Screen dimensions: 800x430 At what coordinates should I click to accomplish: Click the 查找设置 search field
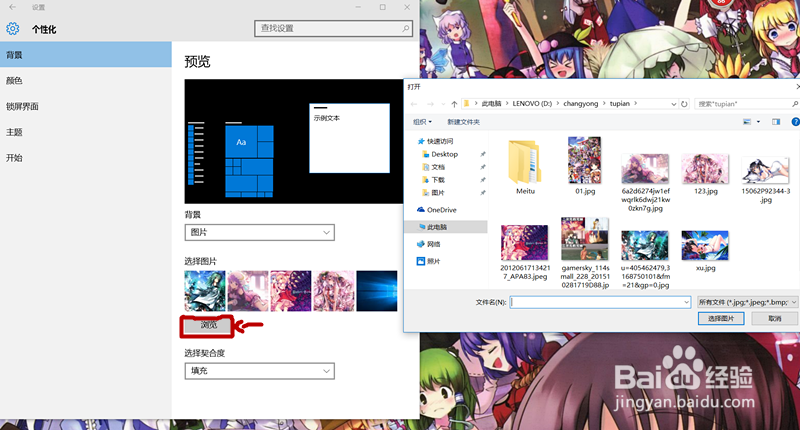pyautogui.click(x=334, y=29)
